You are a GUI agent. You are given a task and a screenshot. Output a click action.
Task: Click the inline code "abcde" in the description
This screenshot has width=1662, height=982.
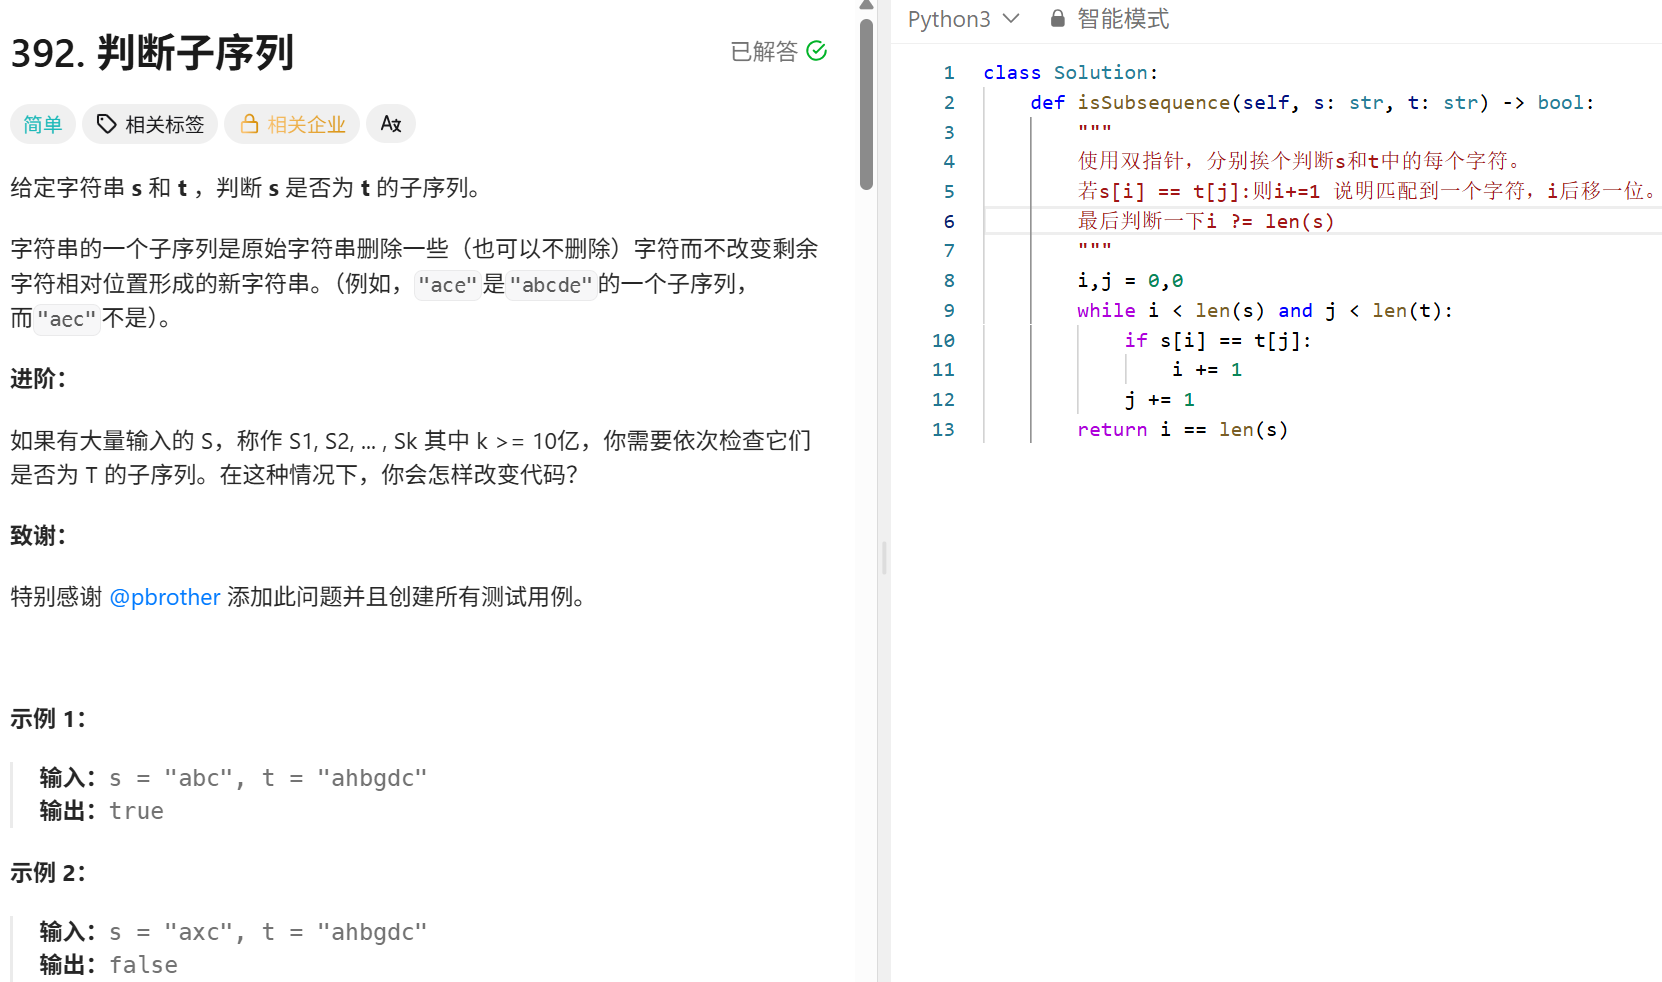551,285
